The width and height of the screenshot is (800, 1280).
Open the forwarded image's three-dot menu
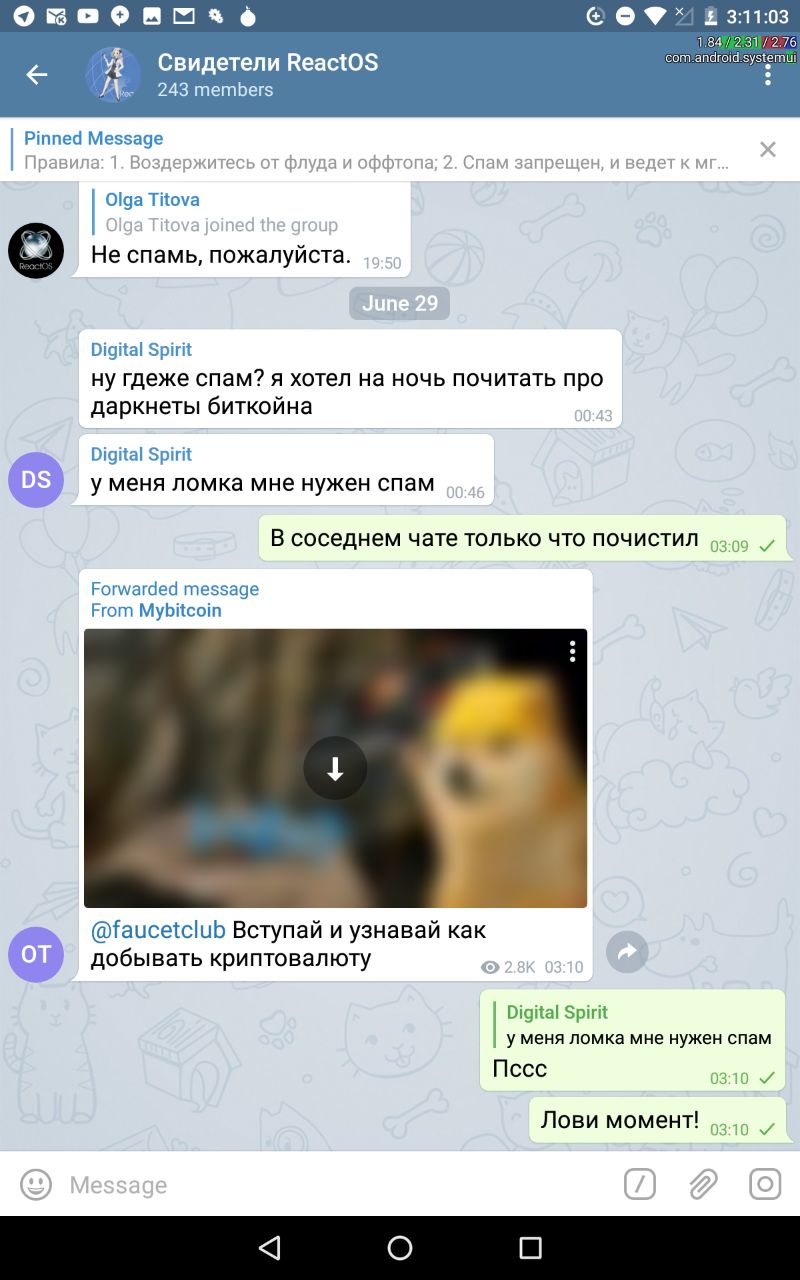coord(572,651)
